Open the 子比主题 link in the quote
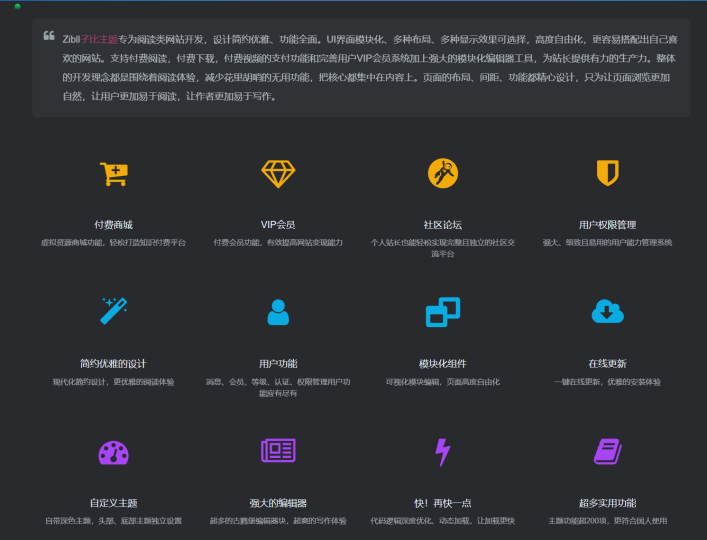Image resolution: width=707 pixels, height=540 pixels. 99,40
